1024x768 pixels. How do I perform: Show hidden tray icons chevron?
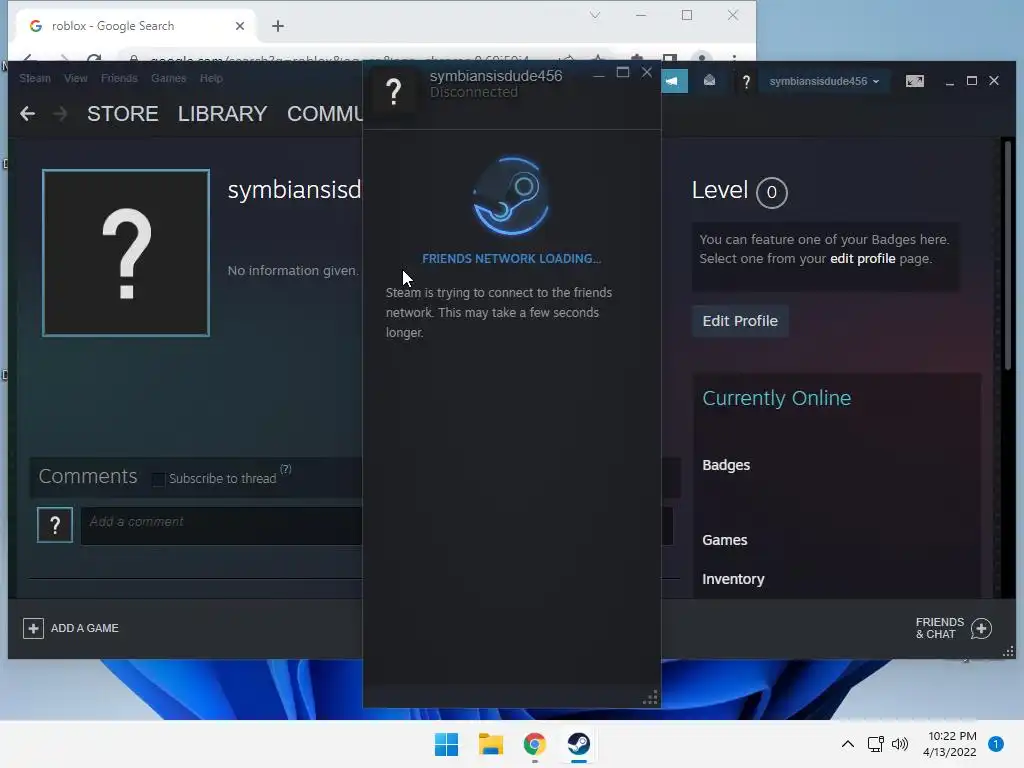point(848,744)
